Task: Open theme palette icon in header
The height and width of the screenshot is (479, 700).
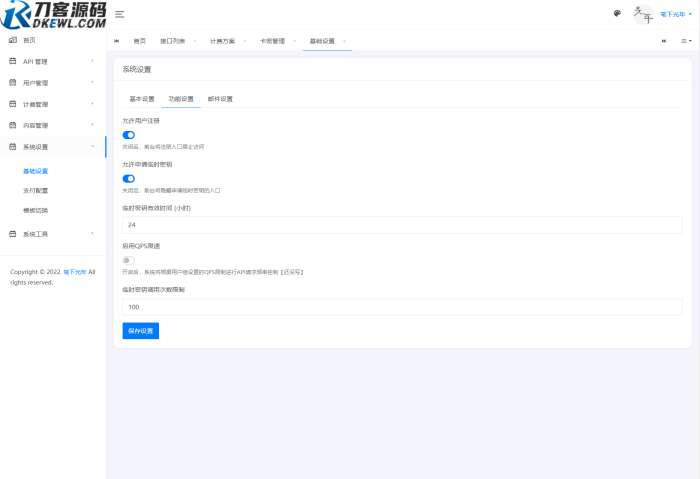Action: coord(617,13)
